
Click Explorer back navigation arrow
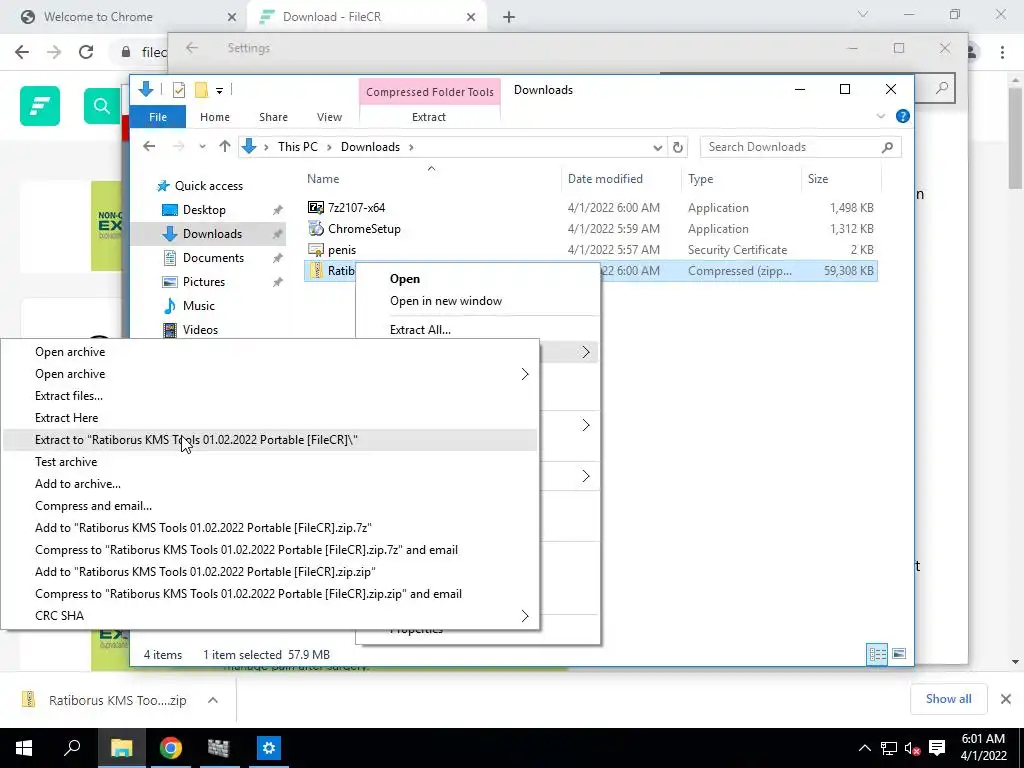coord(149,147)
